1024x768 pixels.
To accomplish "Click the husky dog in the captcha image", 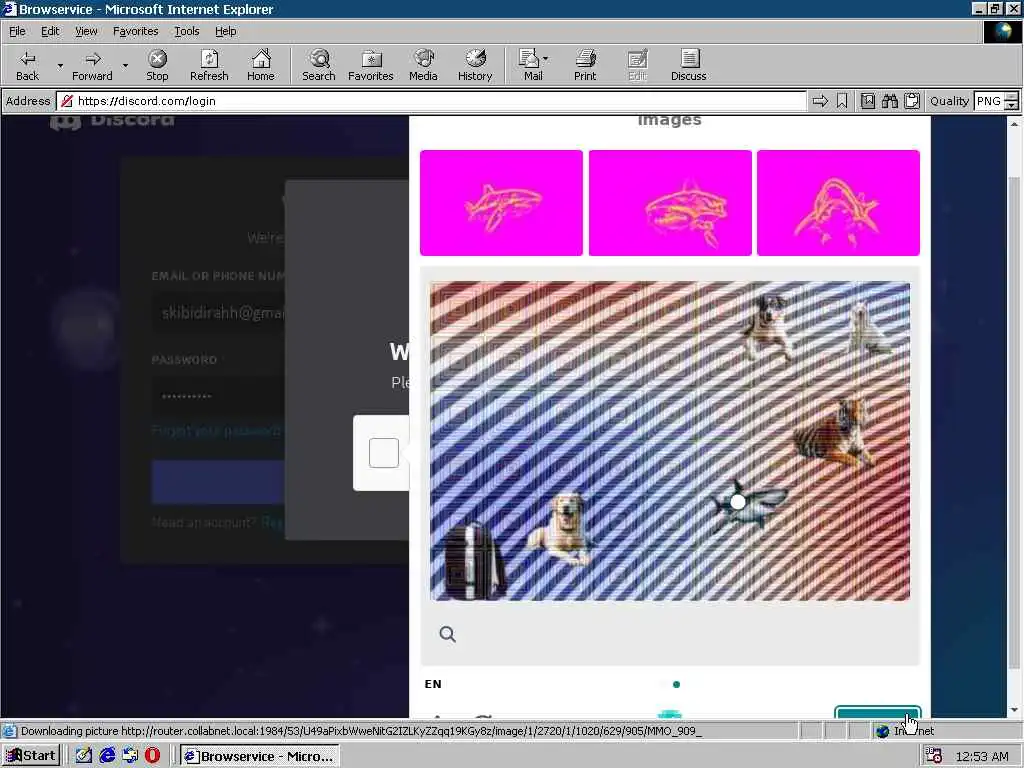I will pyautogui.click(x=767, y=327).
